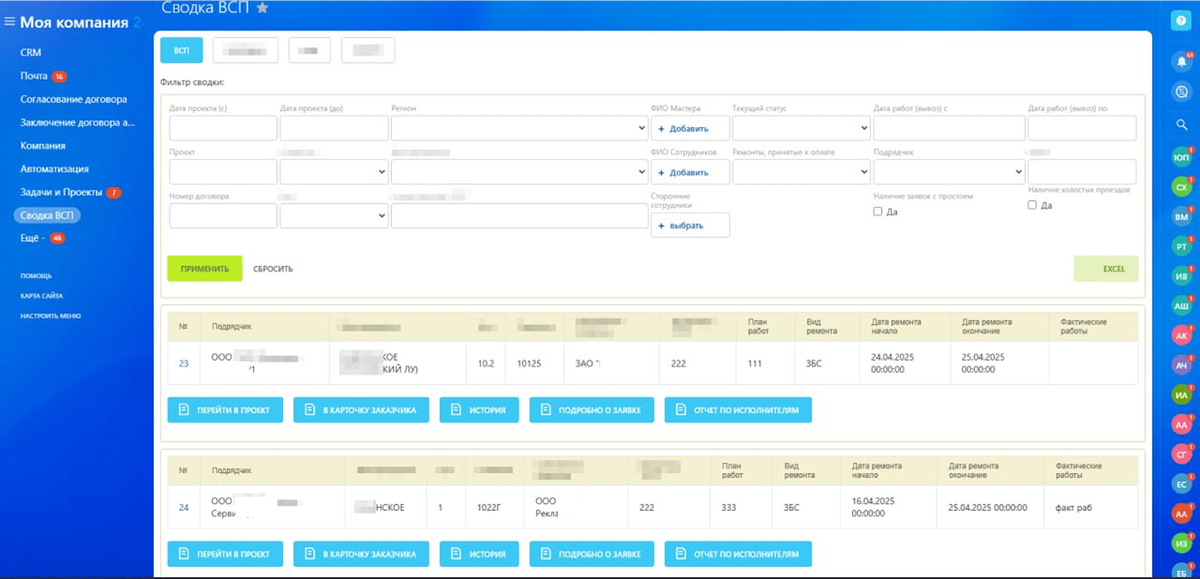Open chat with contact ЮП

coord(1181,158)
